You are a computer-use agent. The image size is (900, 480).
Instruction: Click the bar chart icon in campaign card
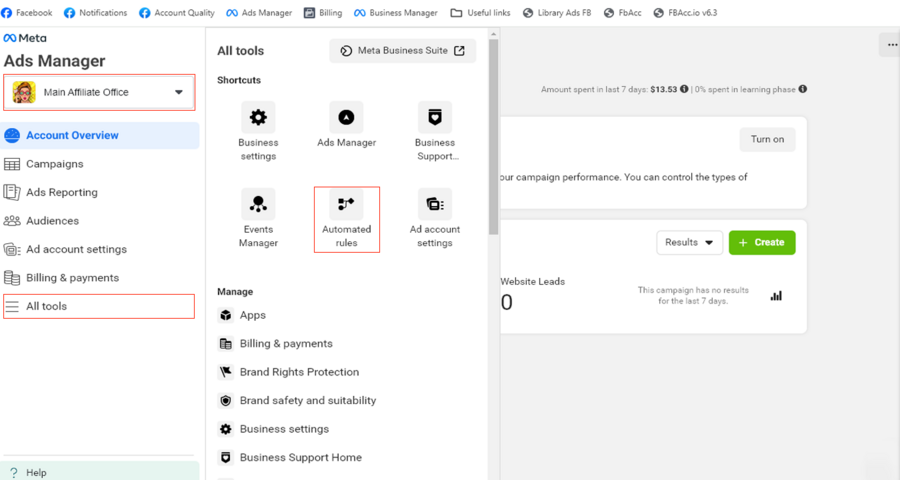point(776,296)
